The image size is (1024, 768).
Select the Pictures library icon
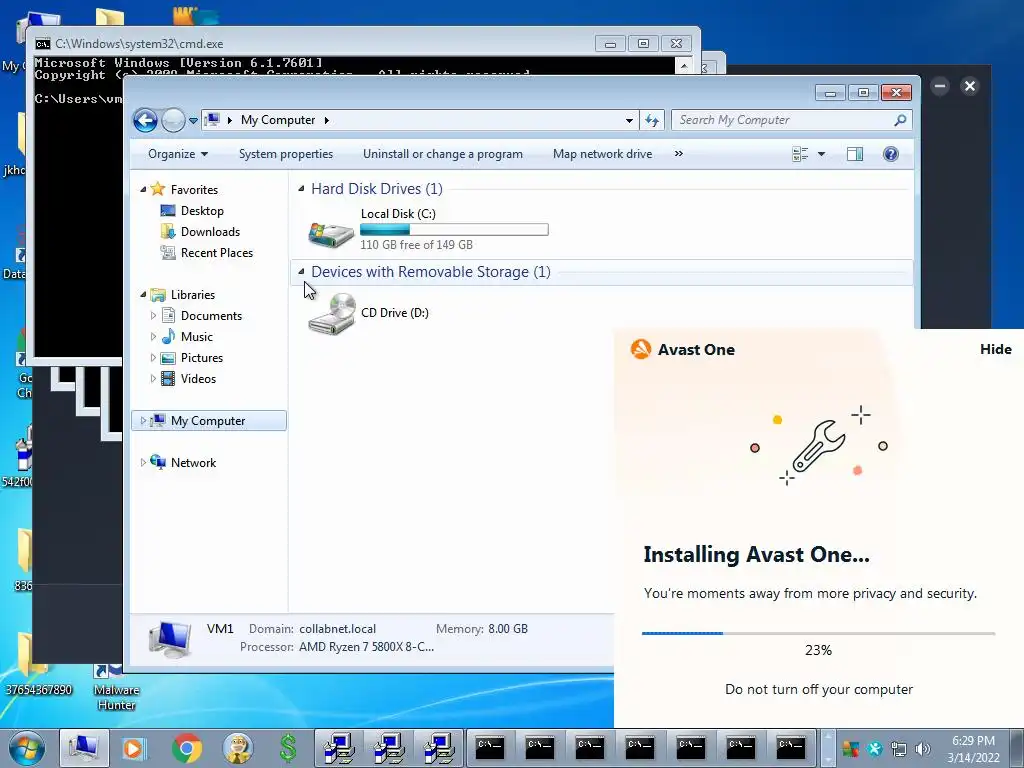click(168, 358)
